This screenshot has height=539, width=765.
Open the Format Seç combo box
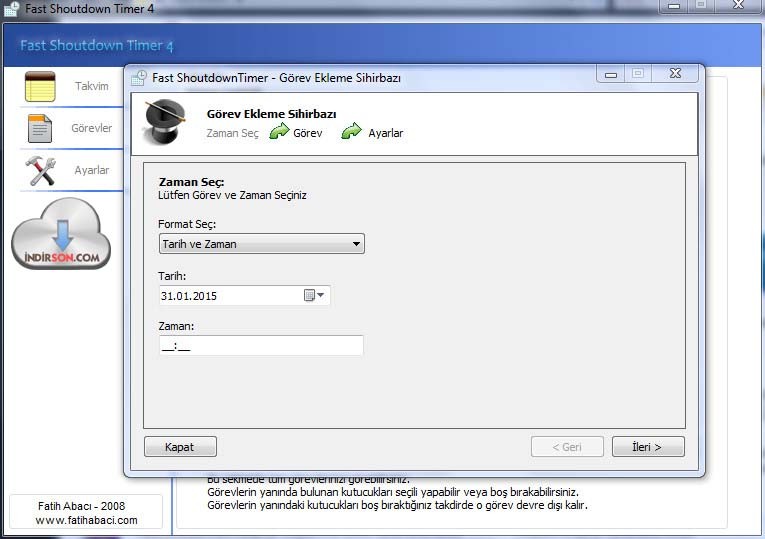pos(262,244)
